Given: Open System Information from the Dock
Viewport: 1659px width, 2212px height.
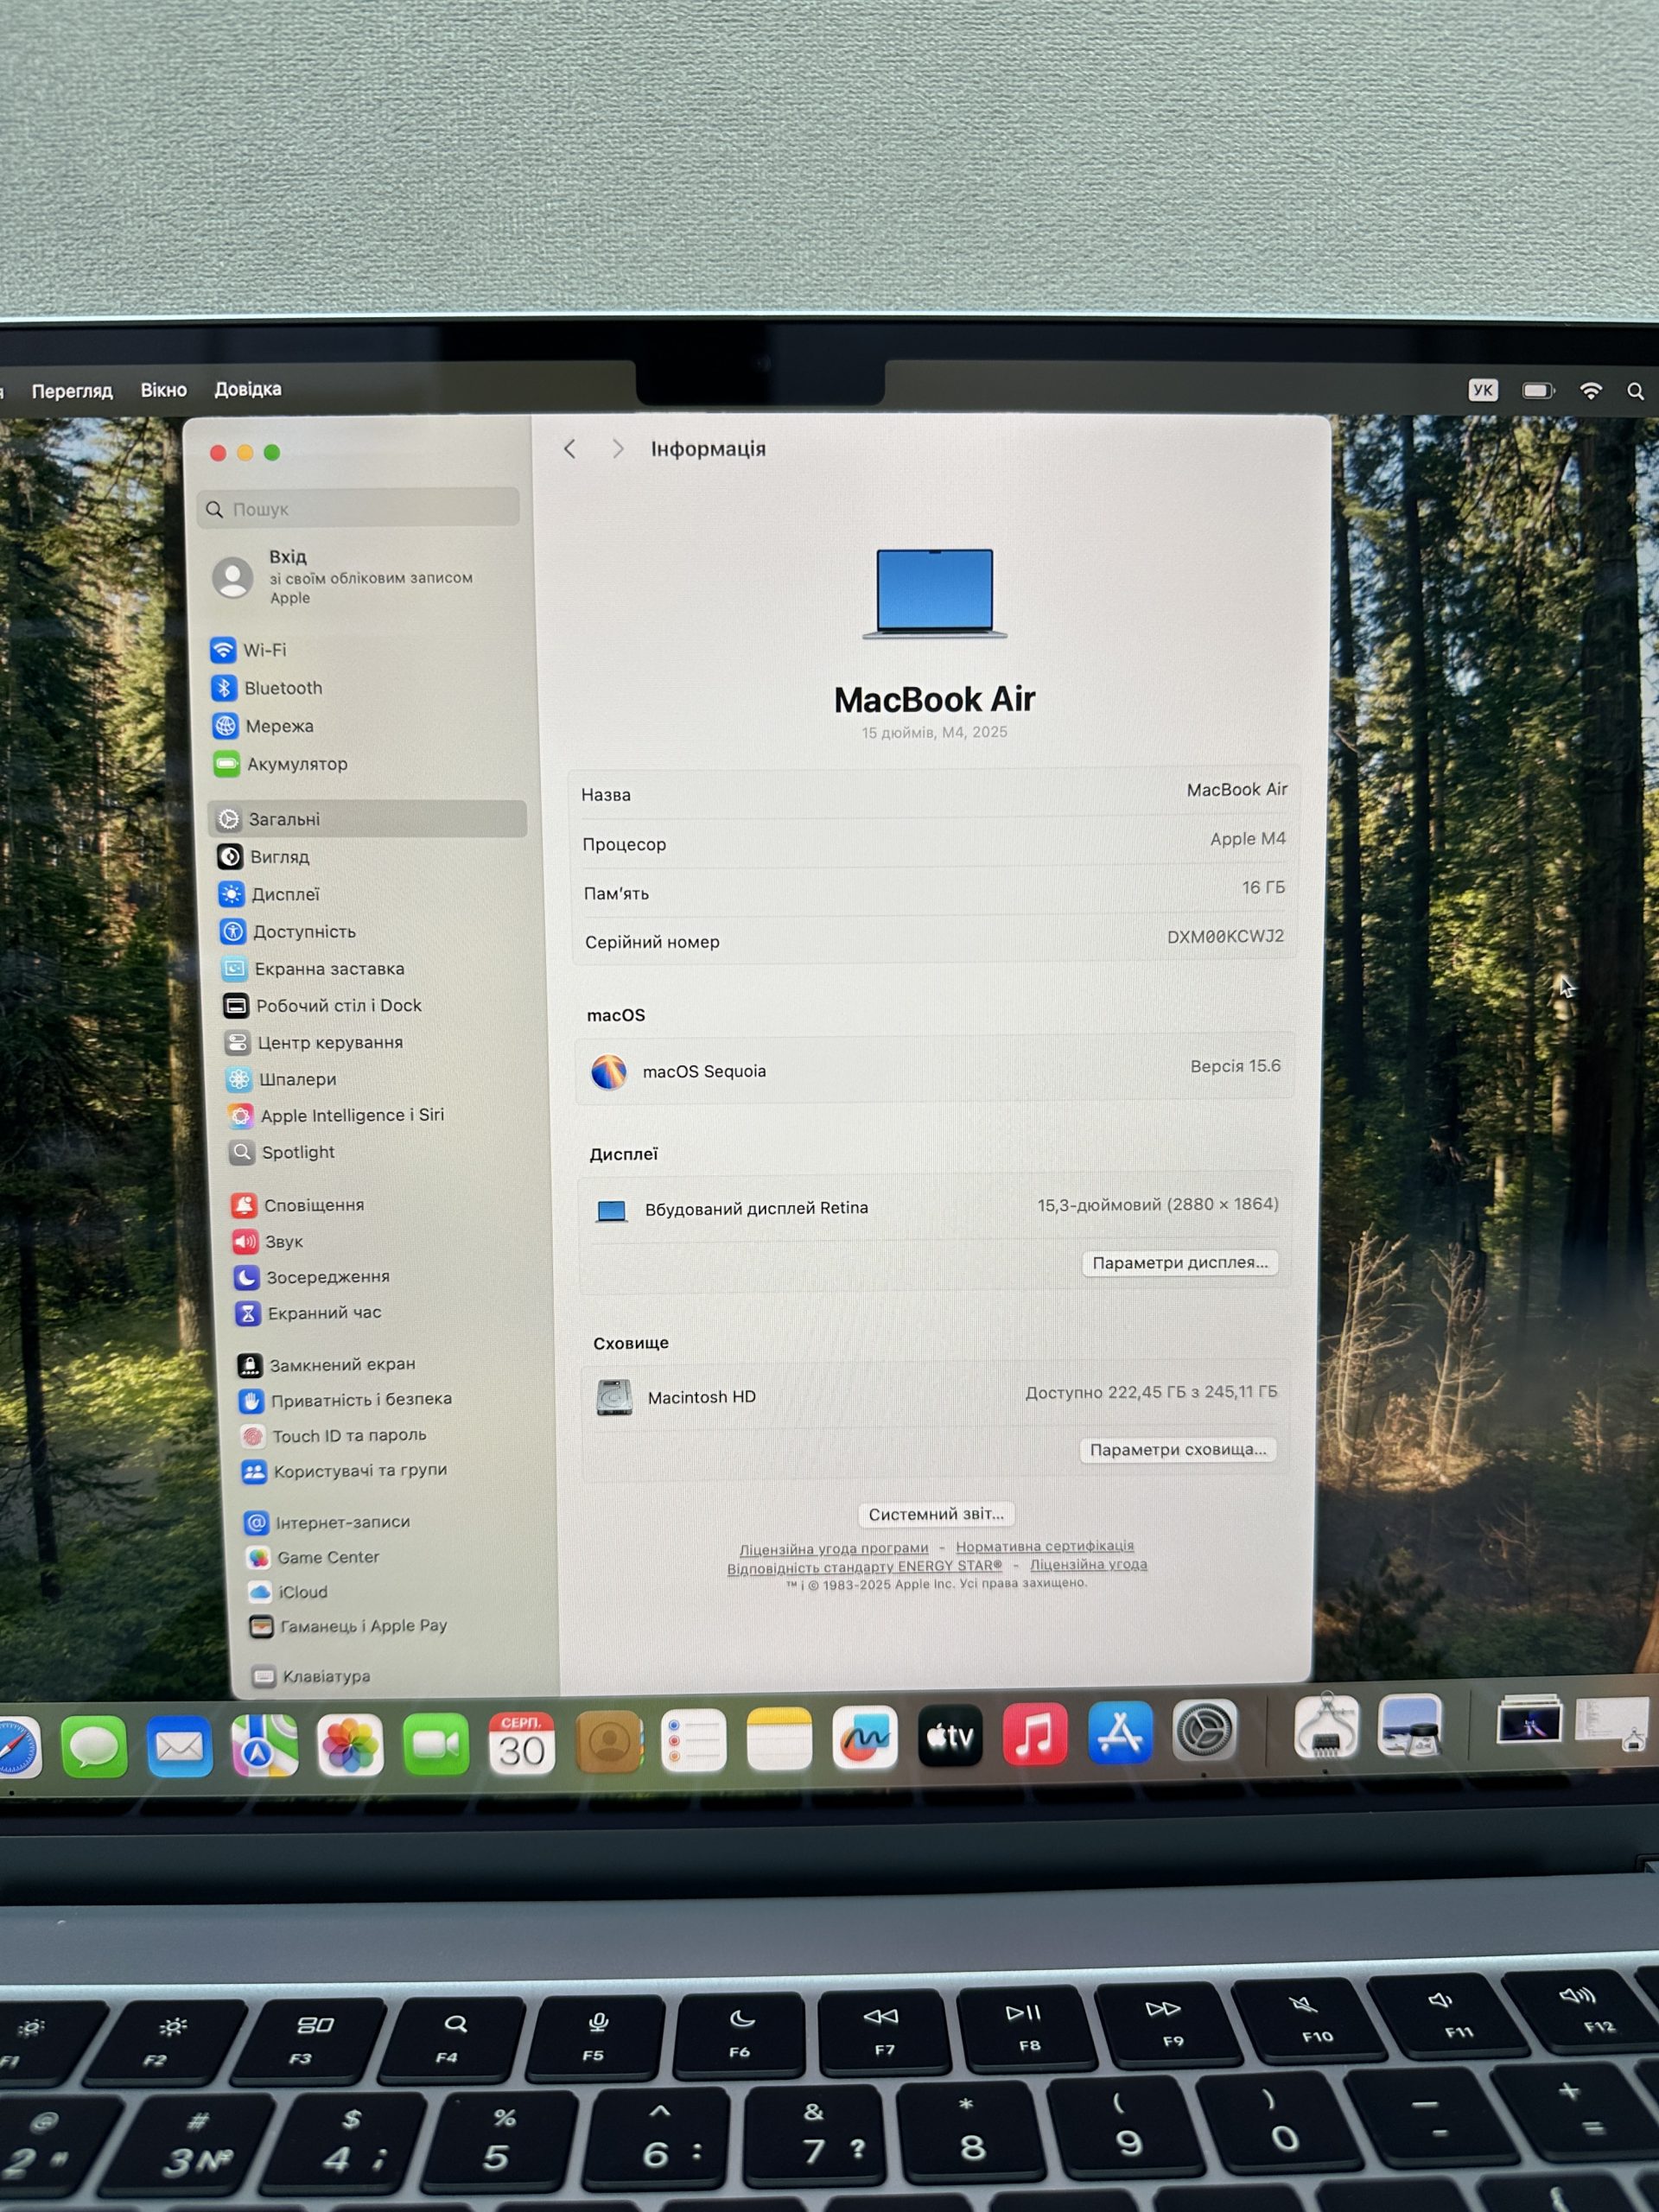Looking at the screenshot, I should tap(1326, 1727).
